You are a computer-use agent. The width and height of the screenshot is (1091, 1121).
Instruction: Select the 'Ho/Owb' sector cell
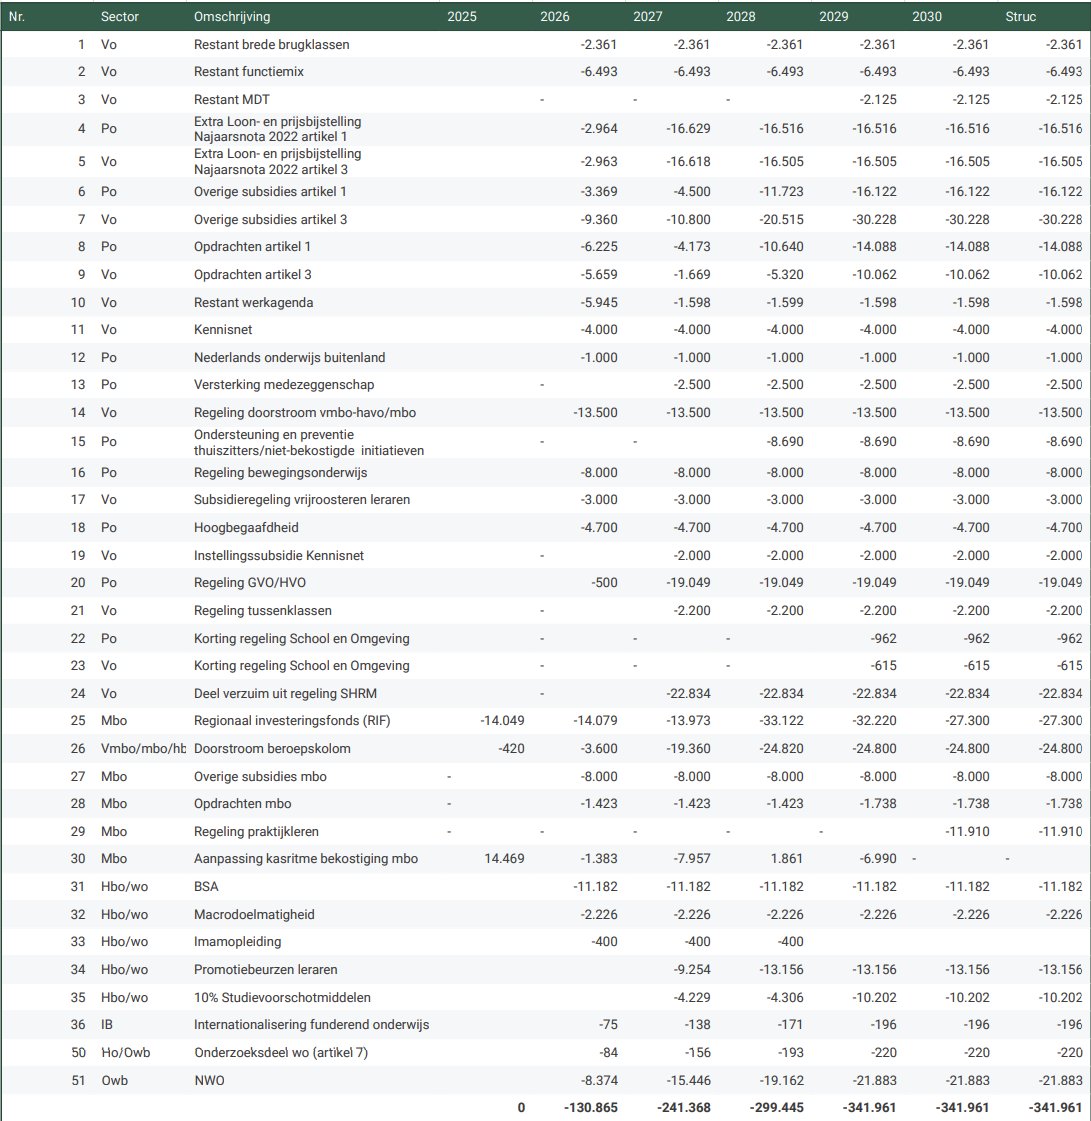pos(125,1052)
